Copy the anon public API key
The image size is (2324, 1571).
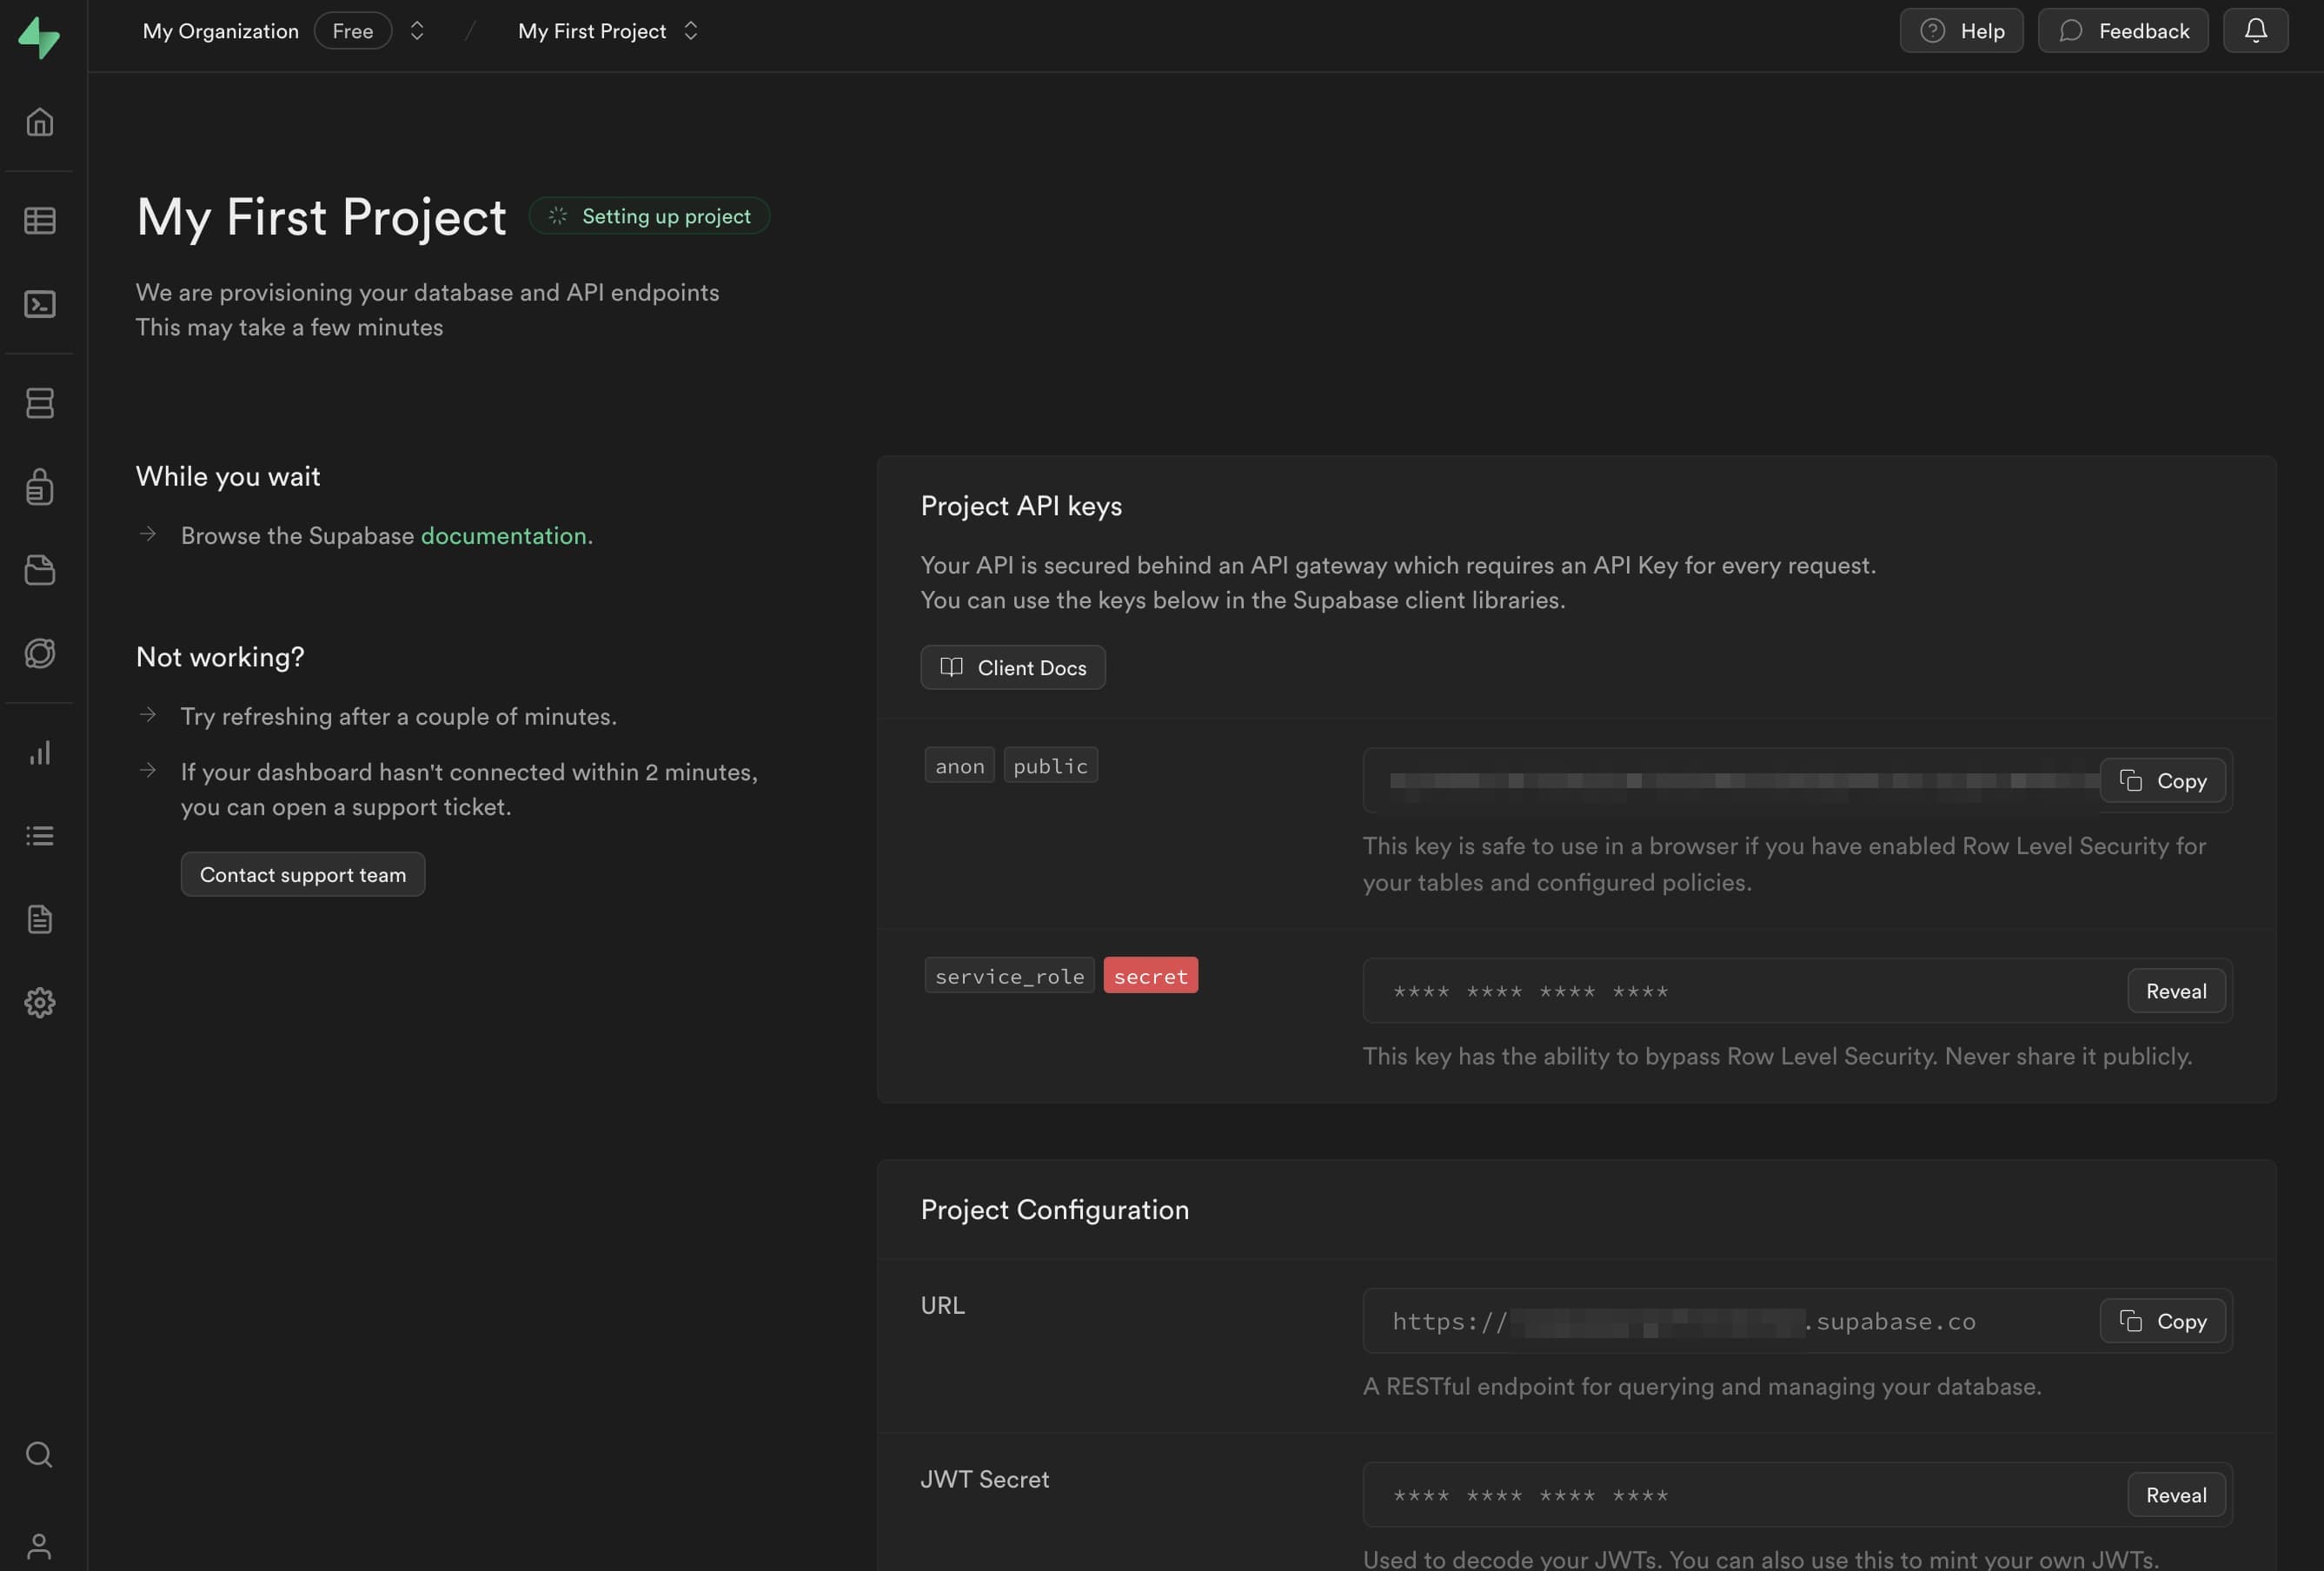point(2162,780)
